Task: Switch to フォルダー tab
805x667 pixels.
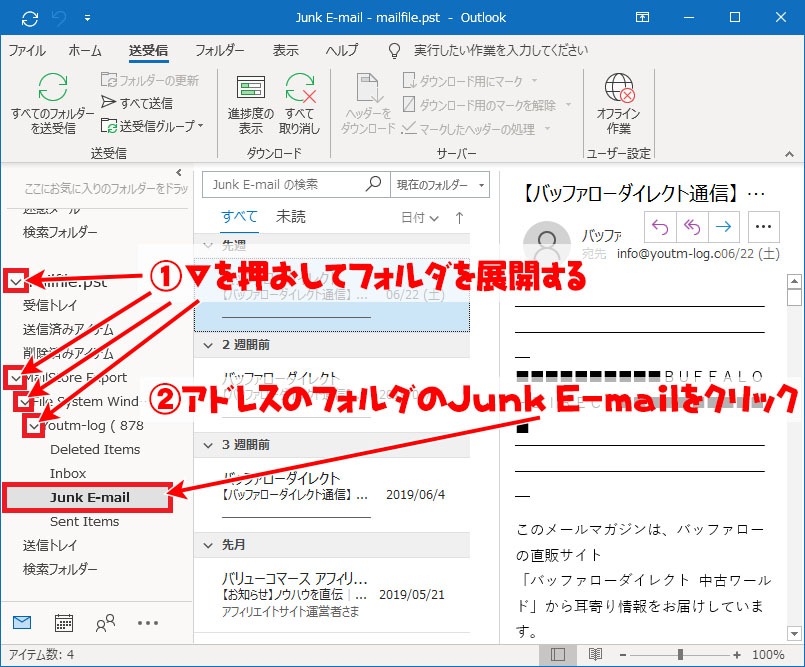Action: pos(220,50)
